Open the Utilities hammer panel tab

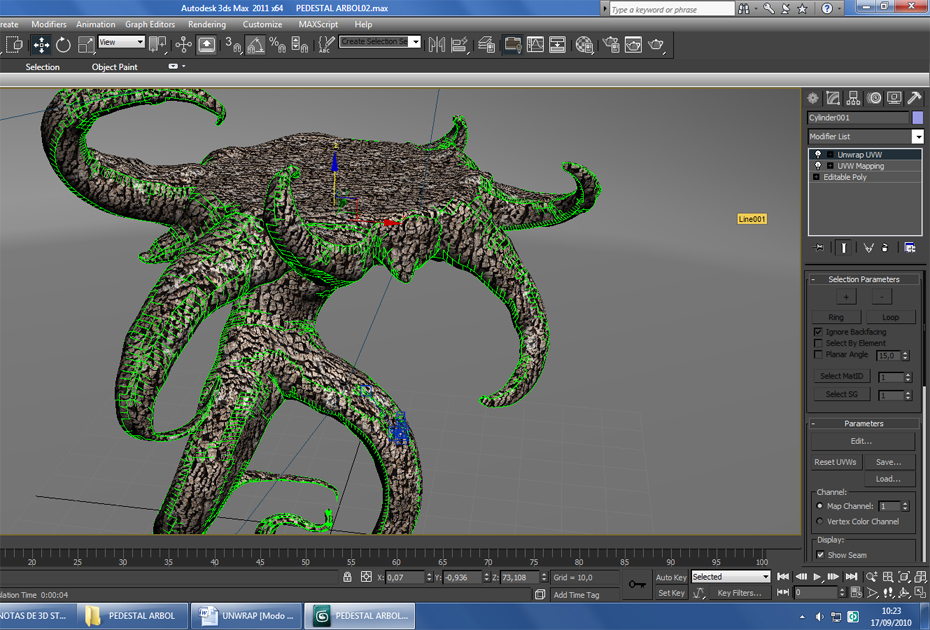(914, 98)
